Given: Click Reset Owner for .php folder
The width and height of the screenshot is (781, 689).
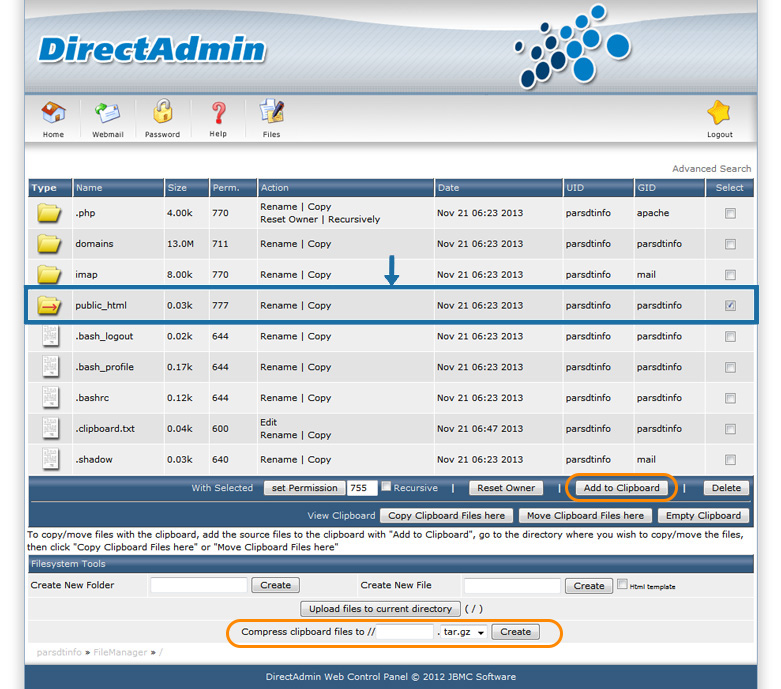Looking at the screenshot, I should tap(289, 219).
